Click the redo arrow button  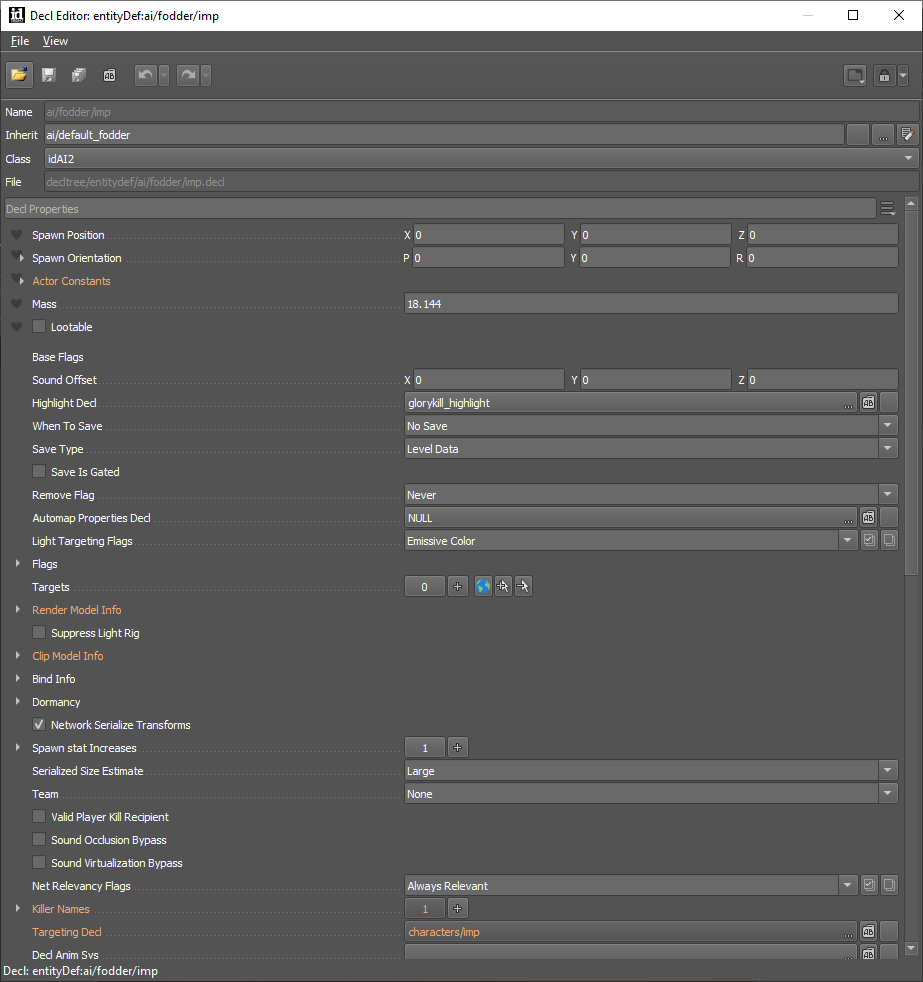click(x=188, y=75)
